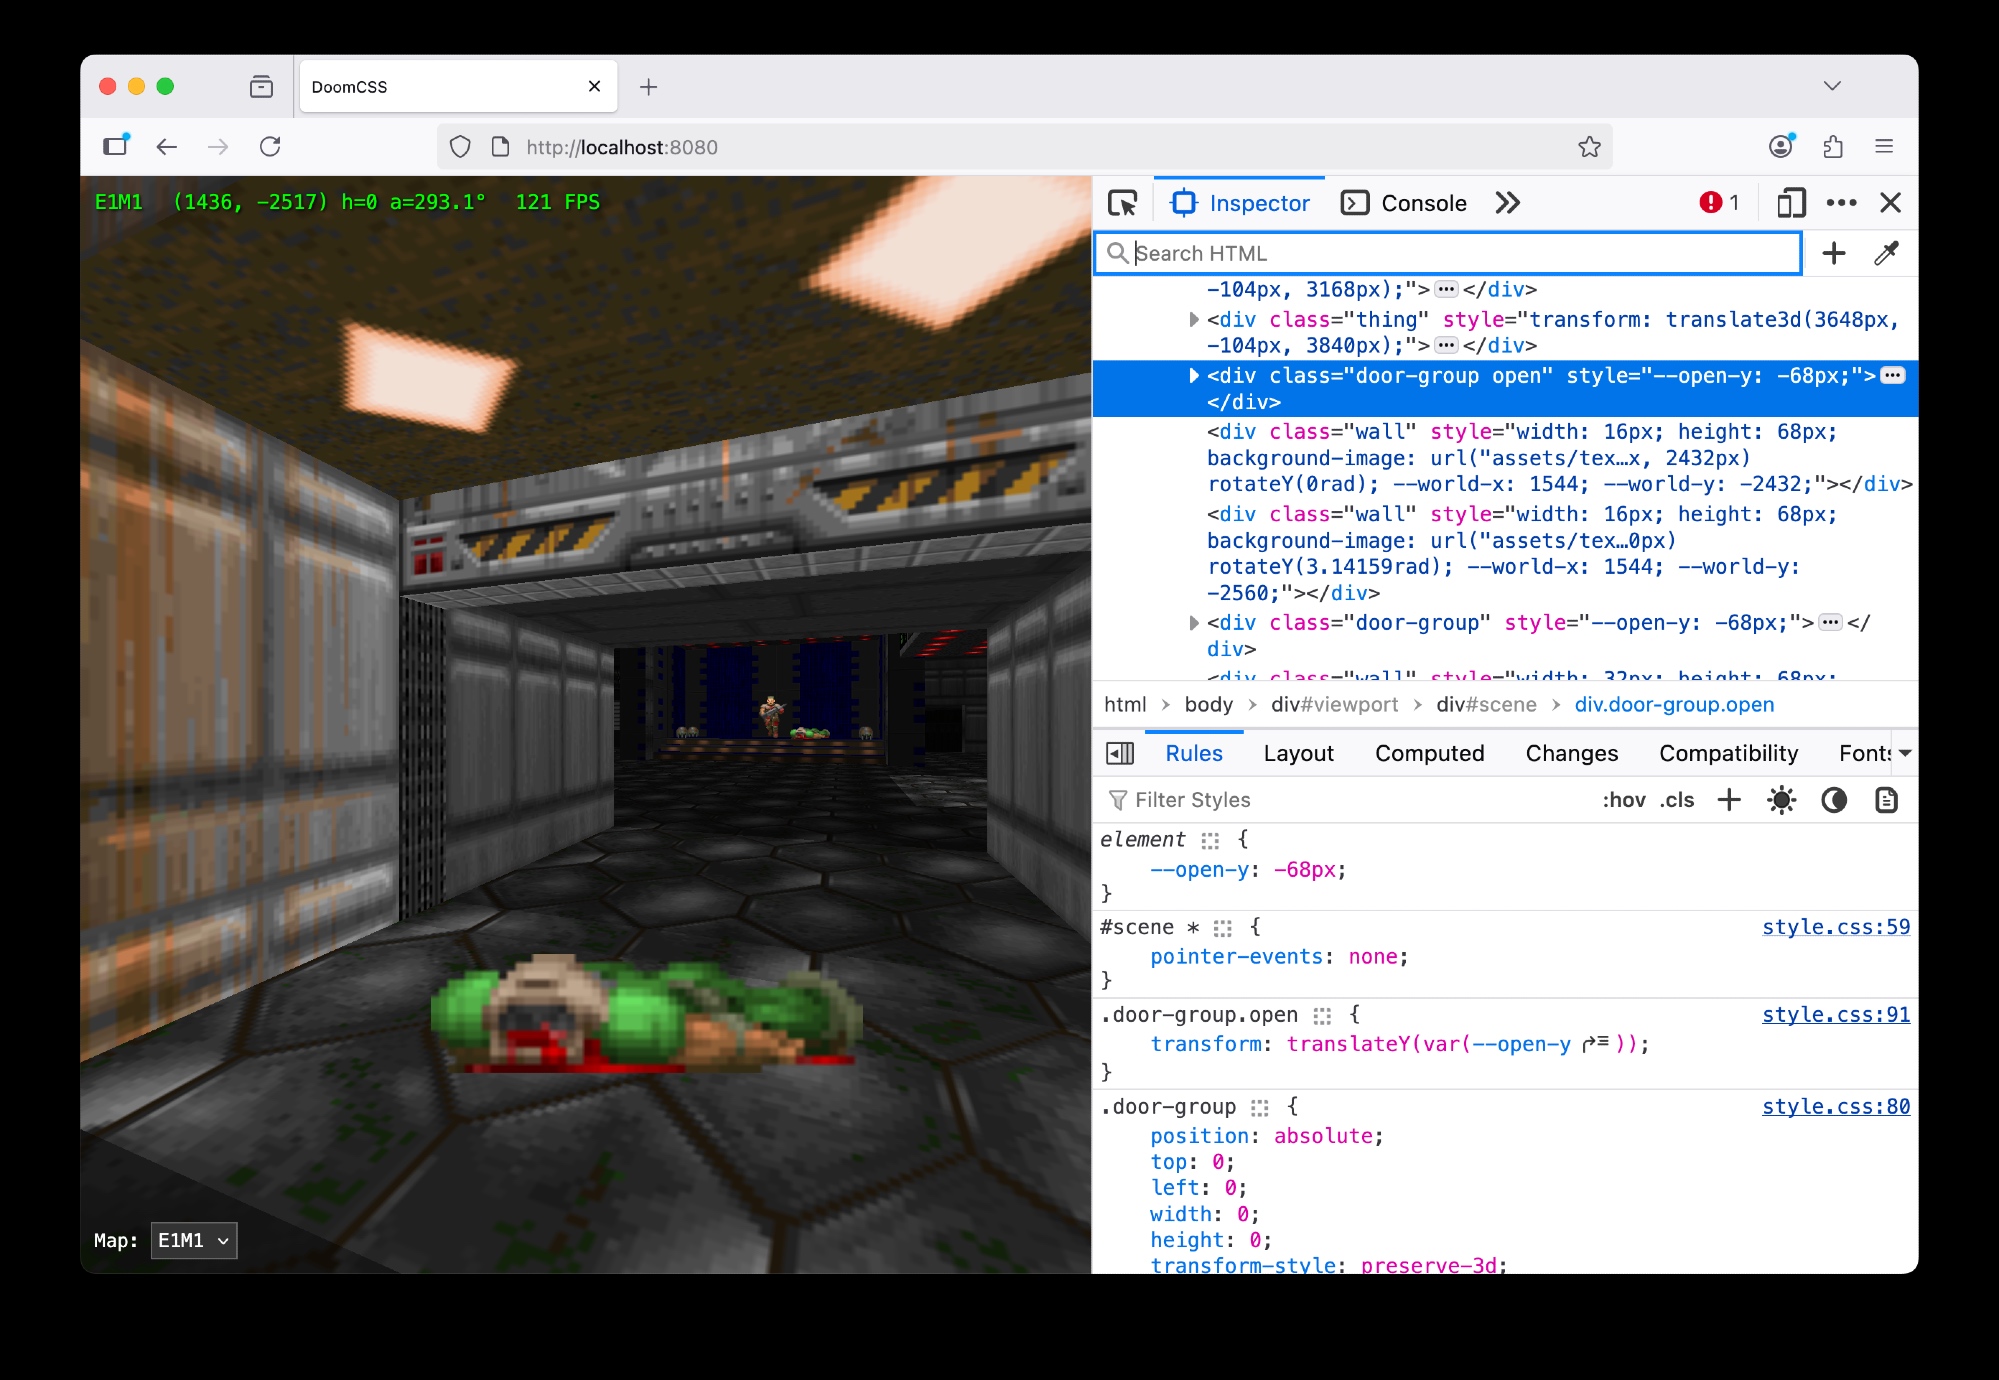Viewport: 1999px width, 1380px height.
Task: Toggle light color scheme simulation
Action: 1781,800
